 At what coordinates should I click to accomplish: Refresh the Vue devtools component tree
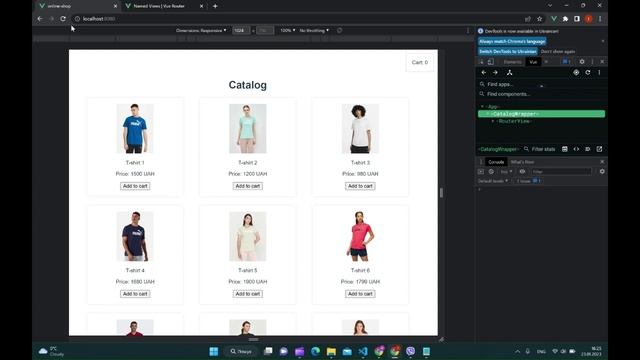coord(588,73)
